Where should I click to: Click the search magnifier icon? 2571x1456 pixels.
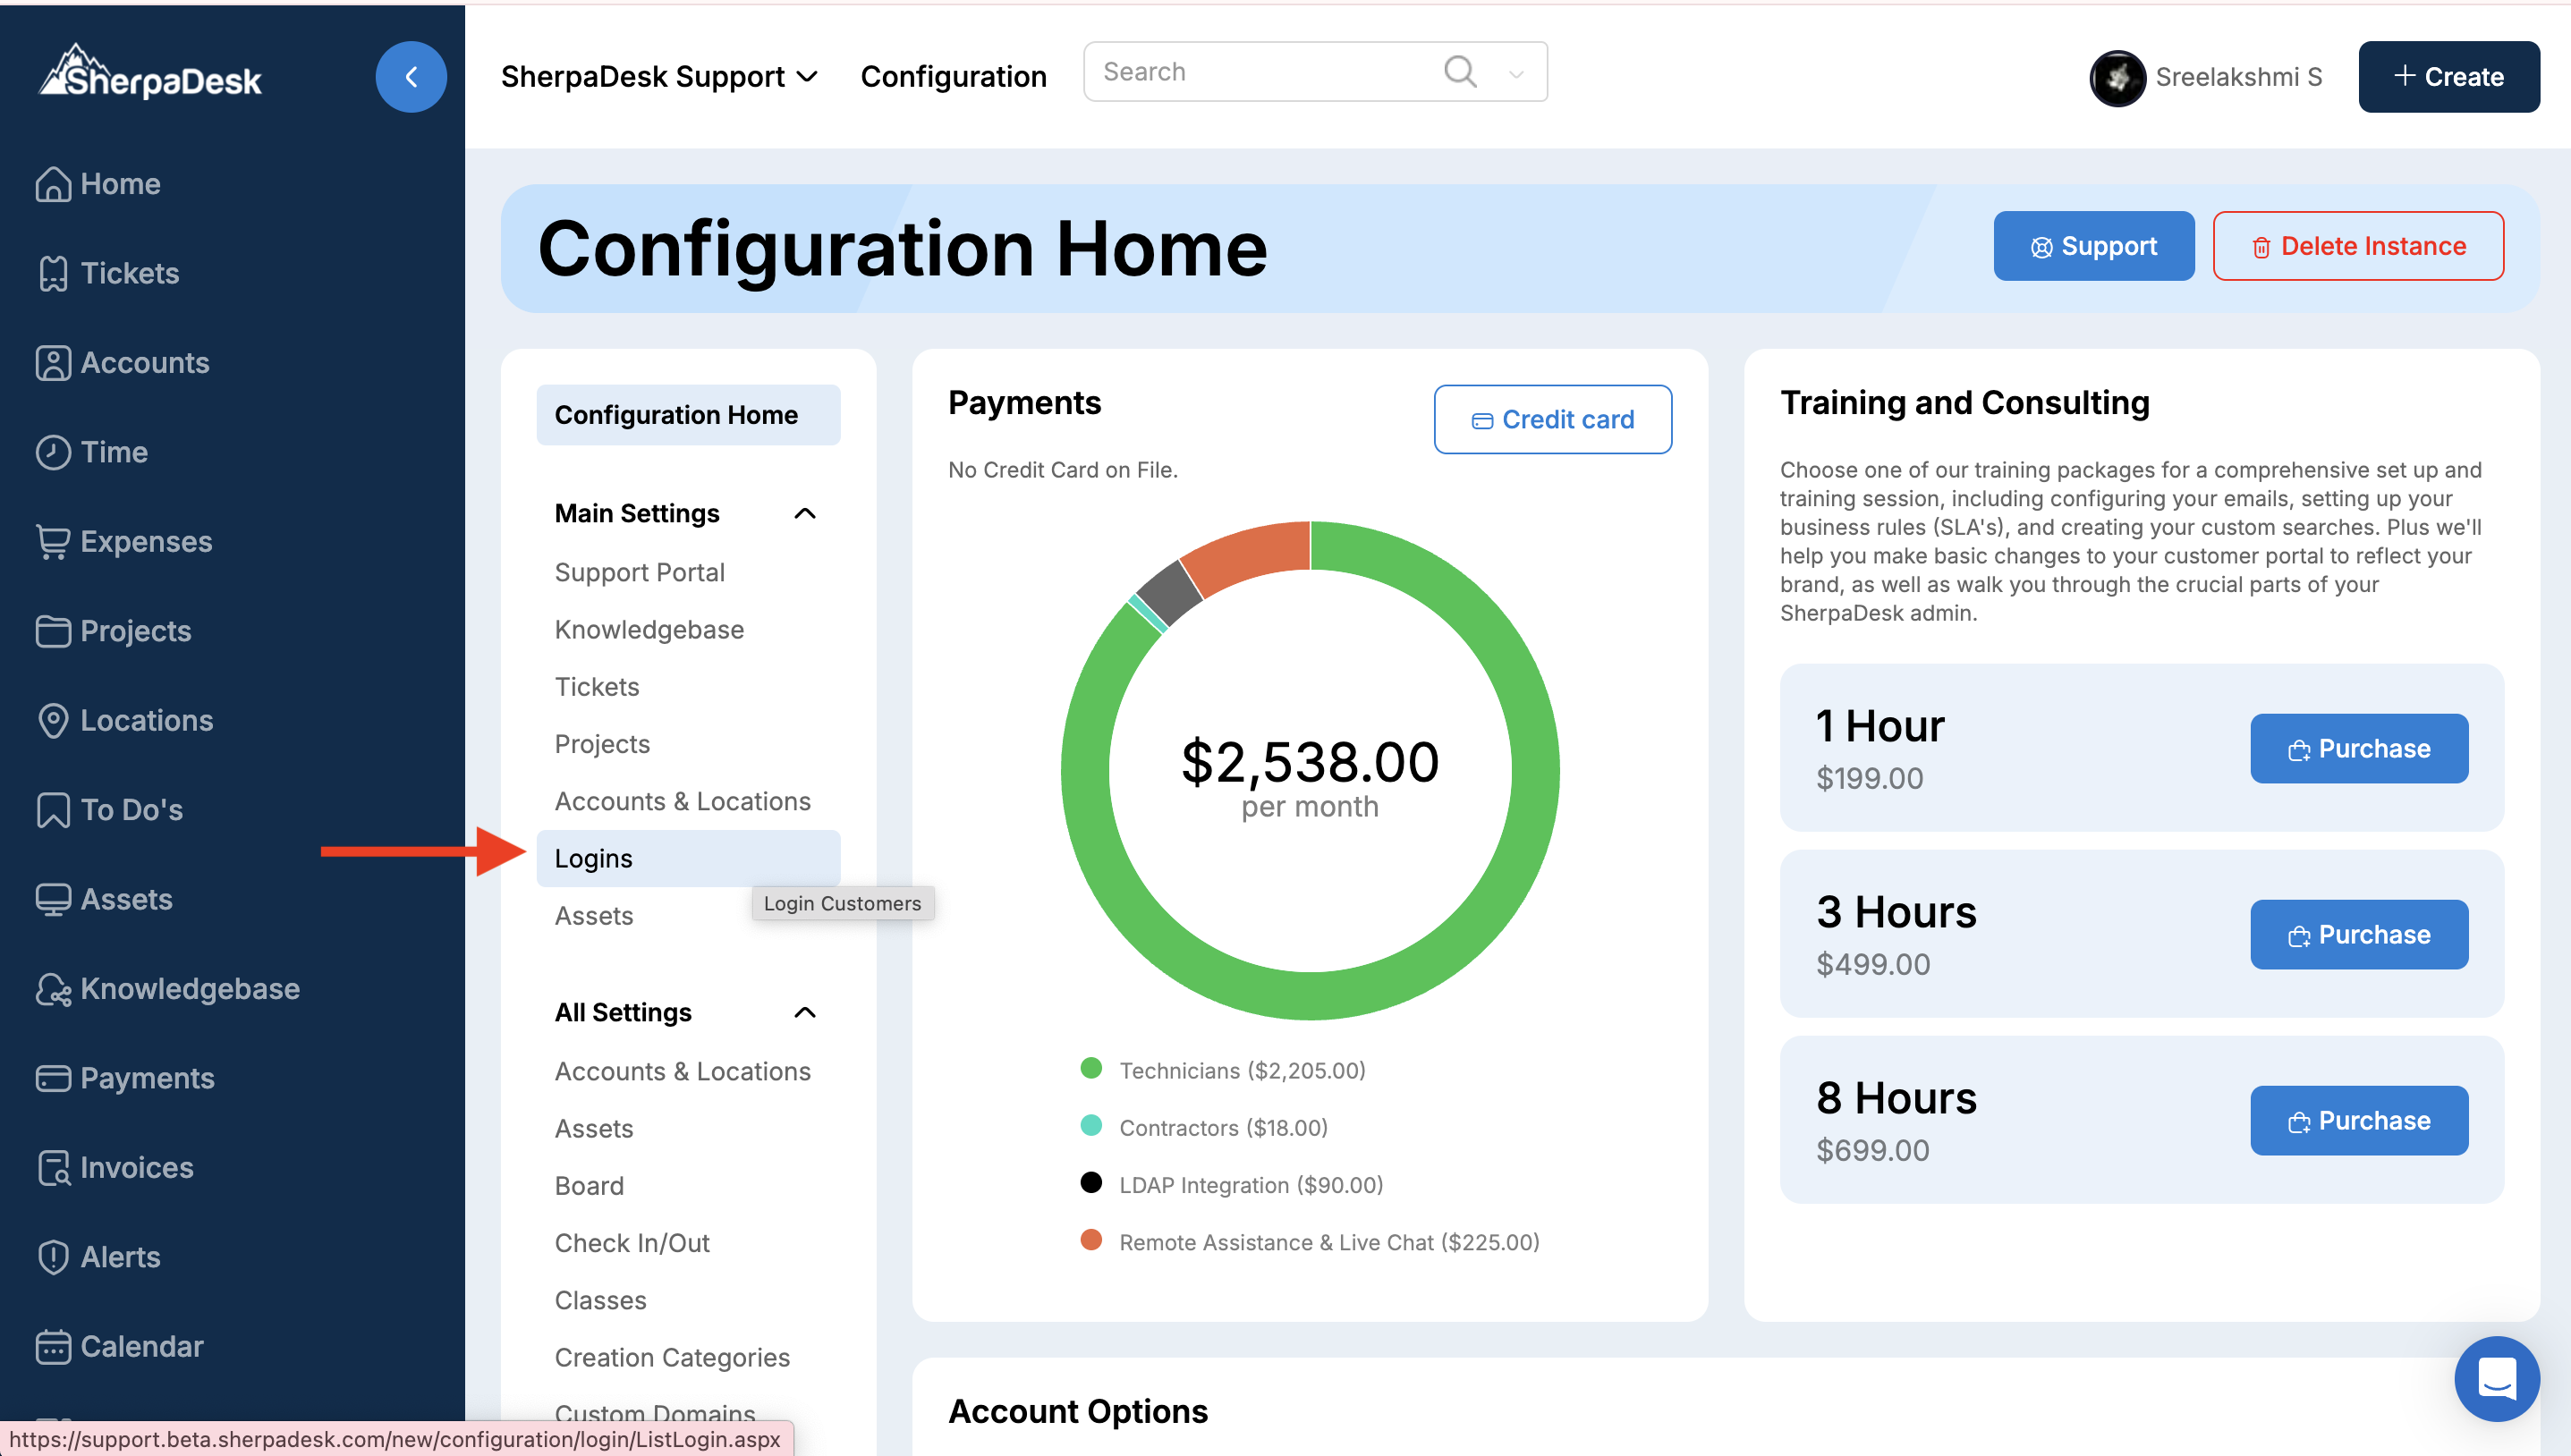click(1459, 71)
